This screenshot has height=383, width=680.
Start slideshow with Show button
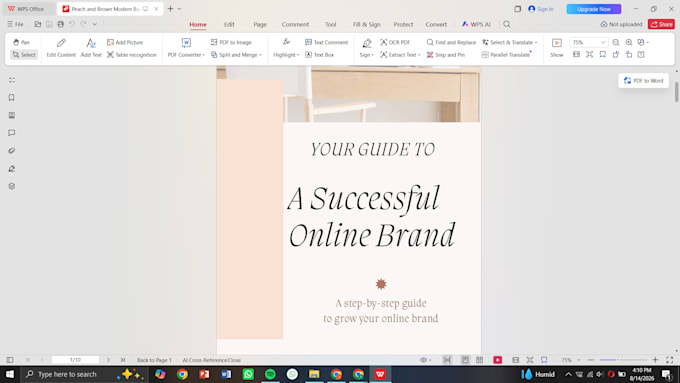(557, 48)
